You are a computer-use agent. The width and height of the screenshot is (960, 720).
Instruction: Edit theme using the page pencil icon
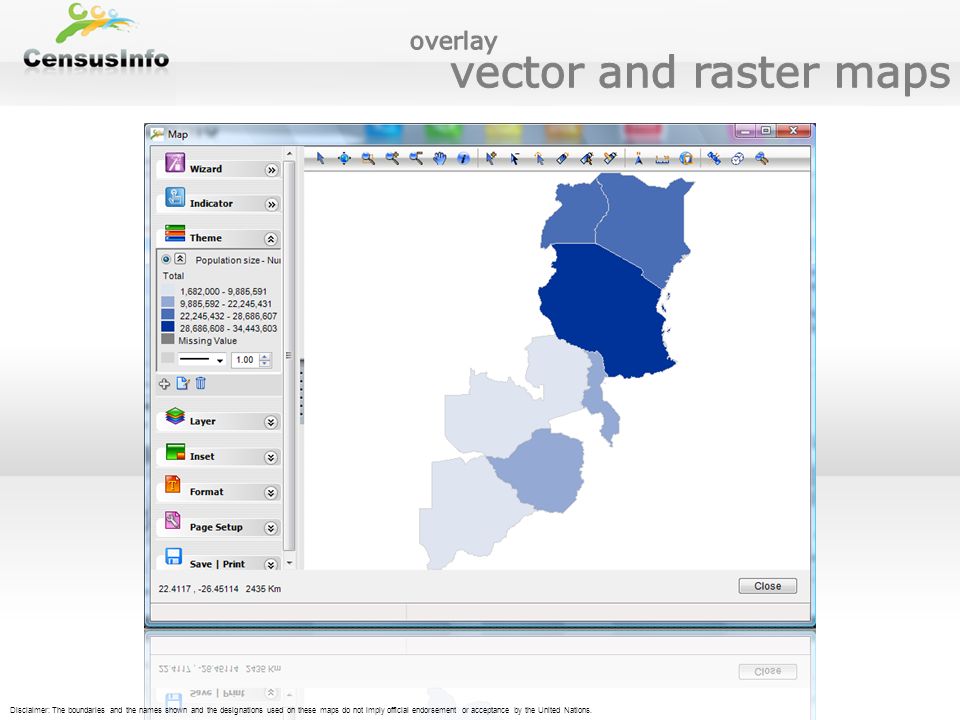(182, 383)
